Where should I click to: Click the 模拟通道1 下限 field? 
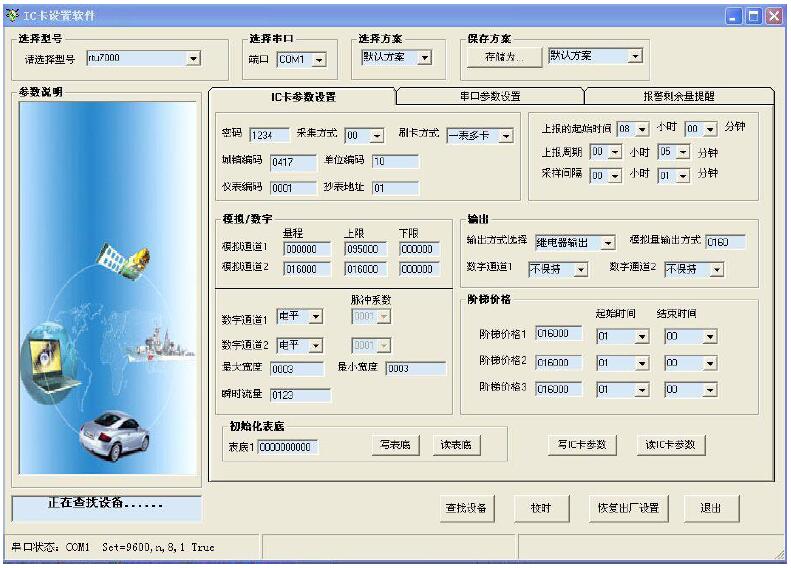click(420, 249)
